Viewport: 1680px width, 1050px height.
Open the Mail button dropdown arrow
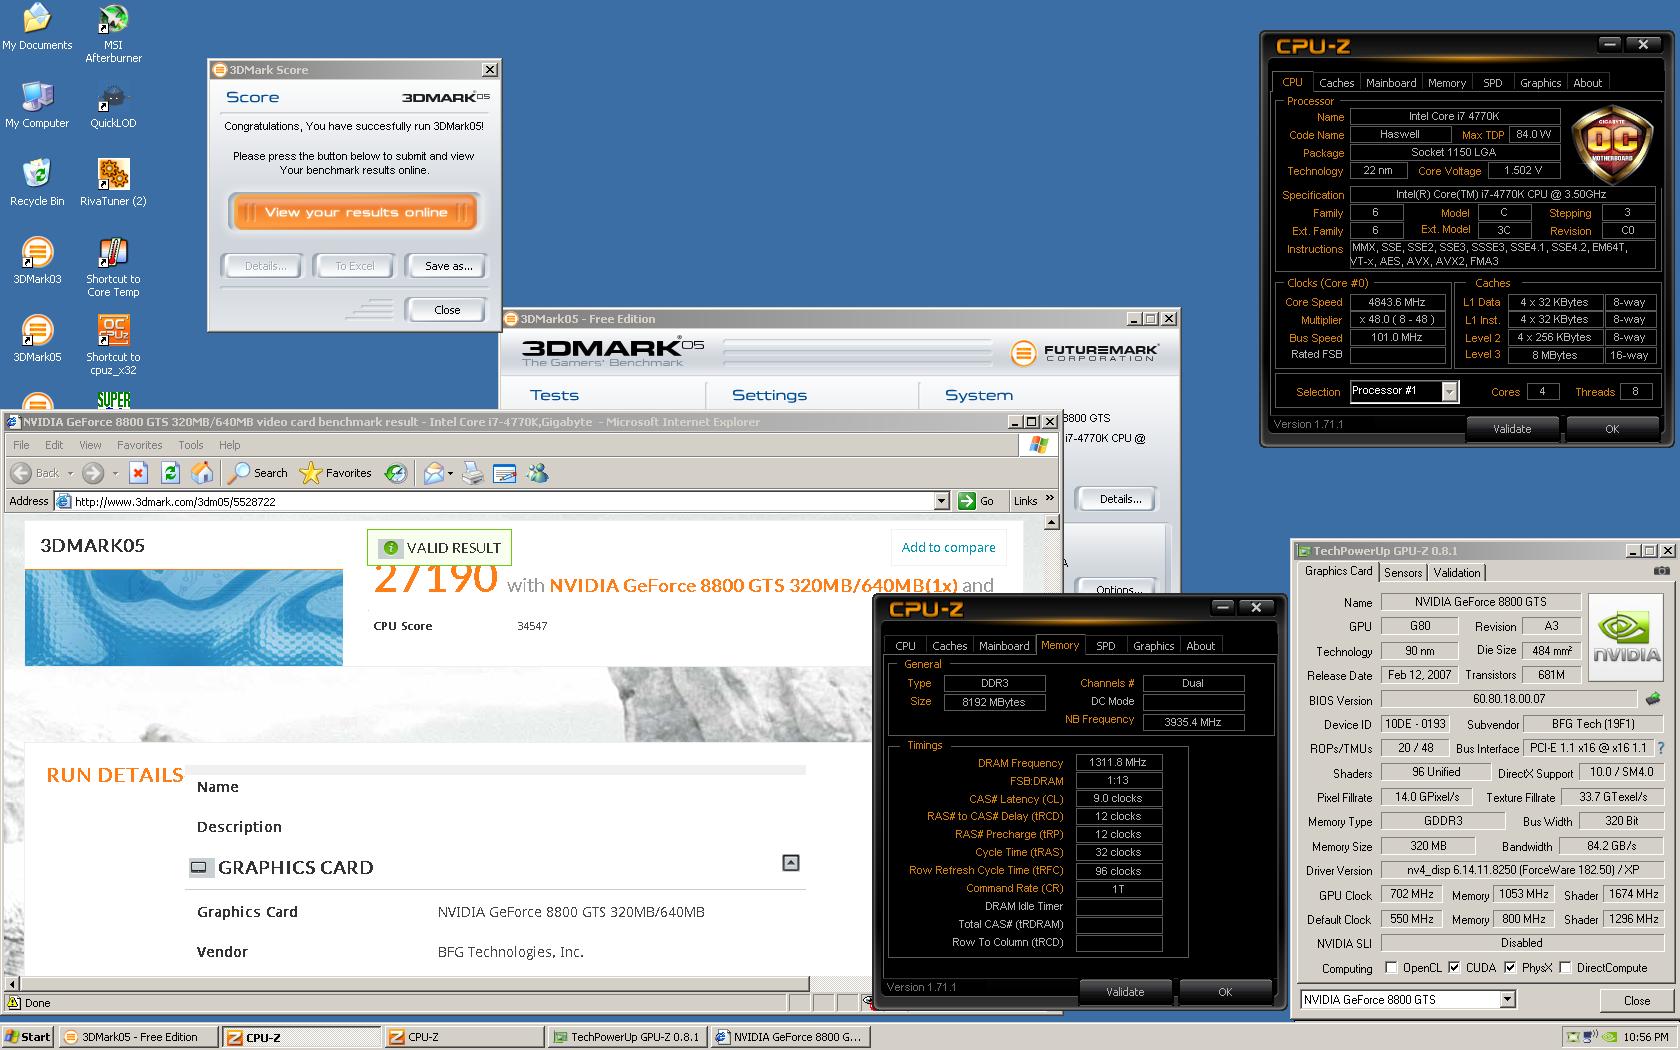450,473
